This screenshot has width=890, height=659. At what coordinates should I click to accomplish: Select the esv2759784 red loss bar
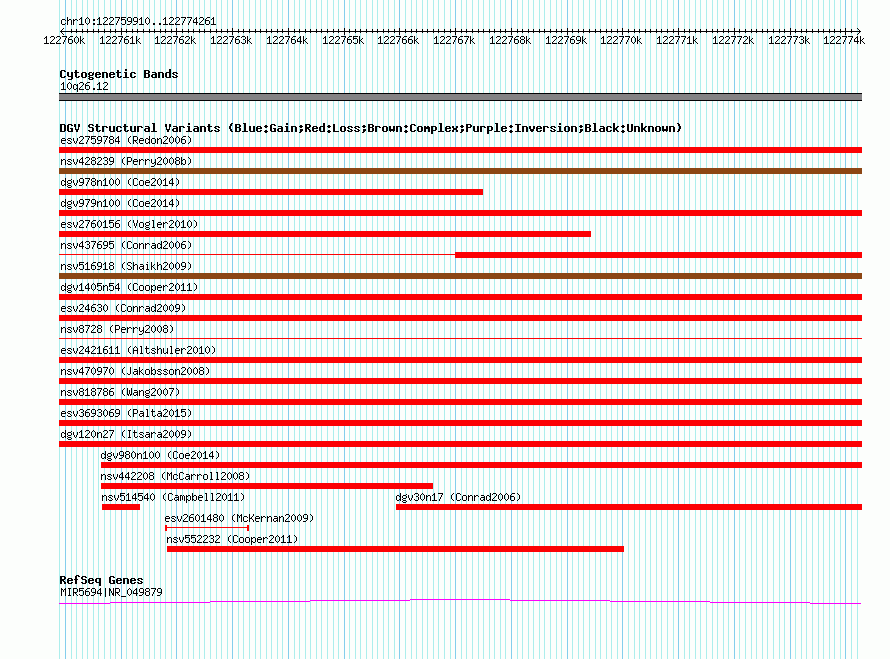point(460,150)
